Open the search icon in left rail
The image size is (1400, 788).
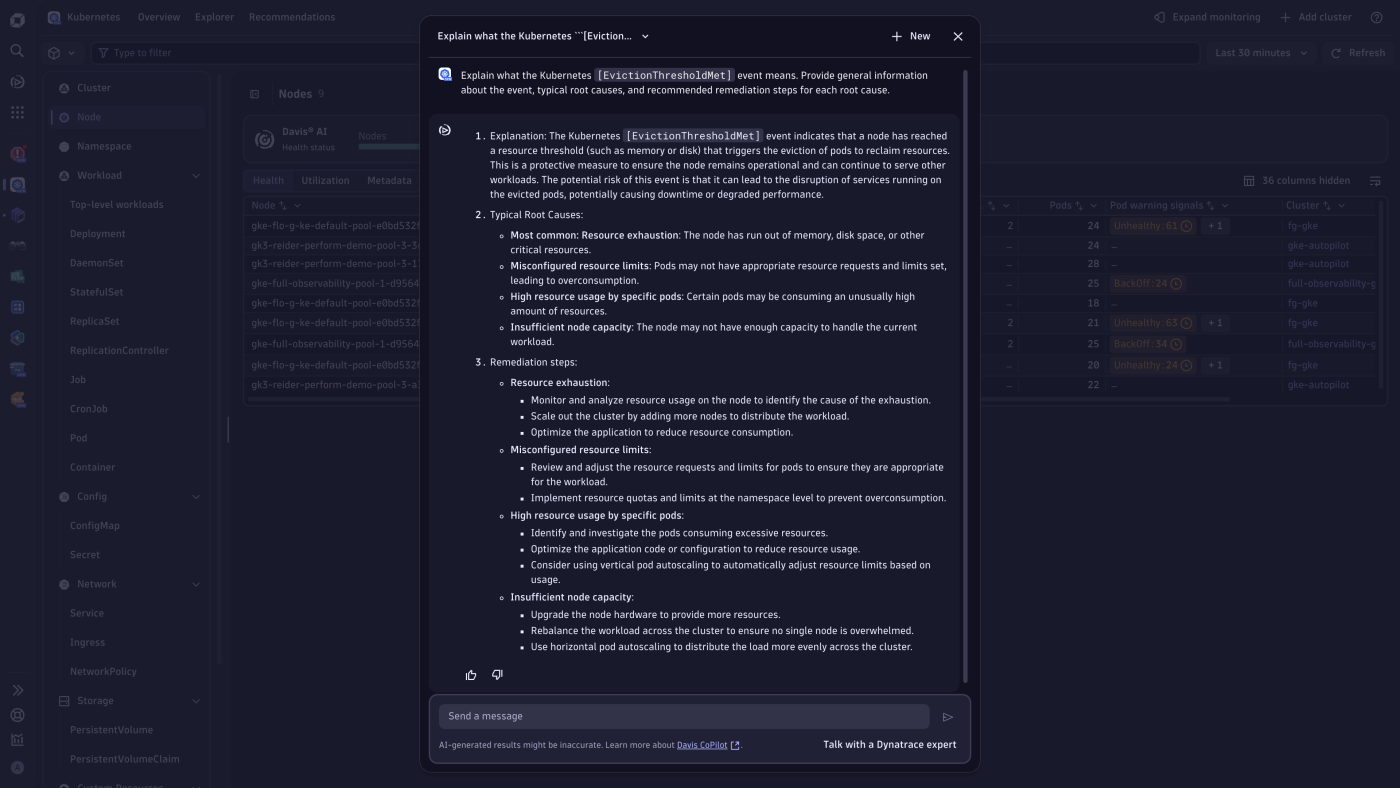tap(17, 50)
